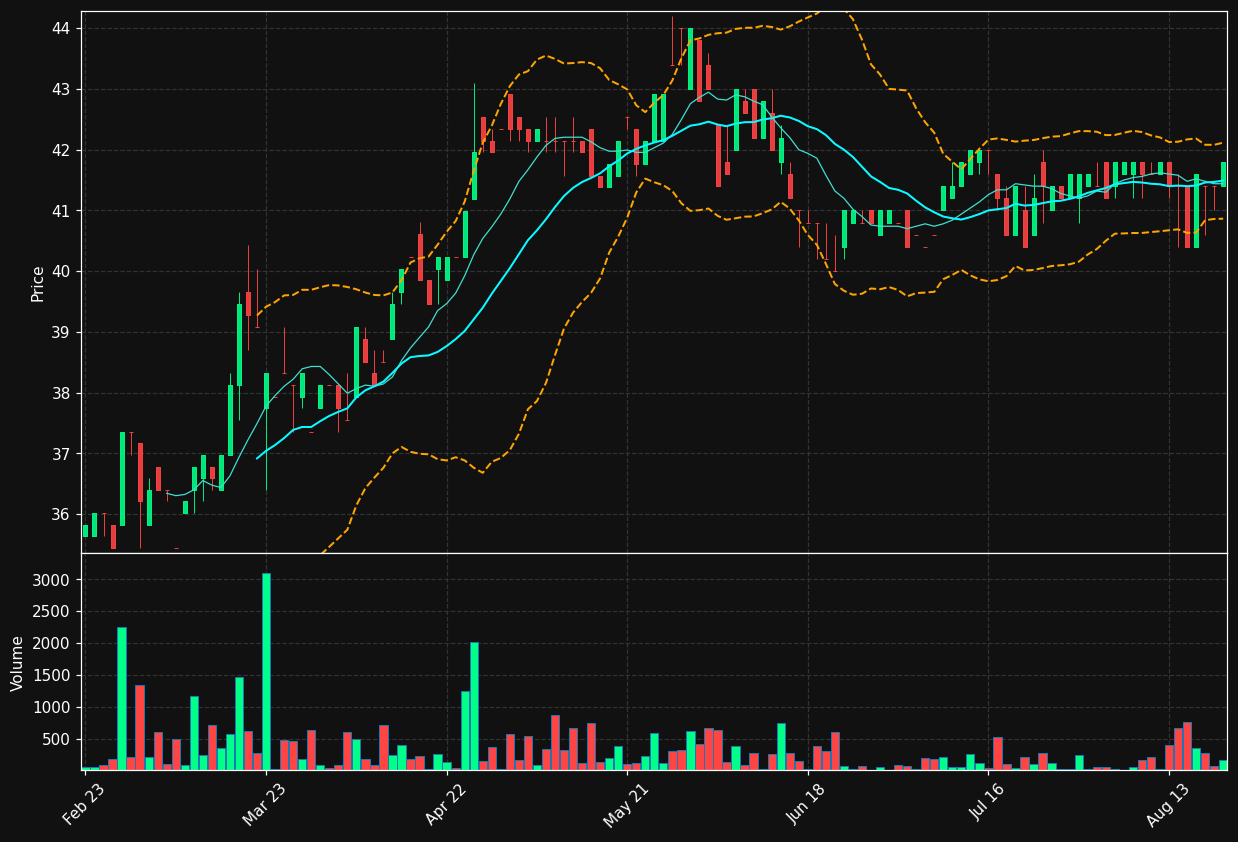Click the 40 price axis label

[x=61, y=272]
